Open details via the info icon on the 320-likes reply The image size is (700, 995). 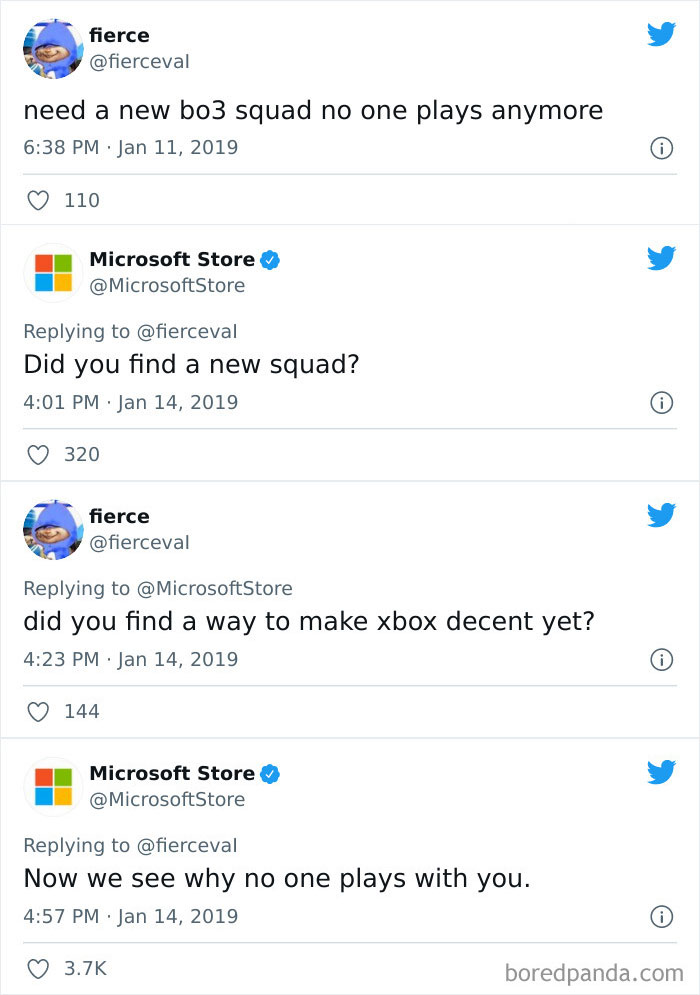(661, 403)
